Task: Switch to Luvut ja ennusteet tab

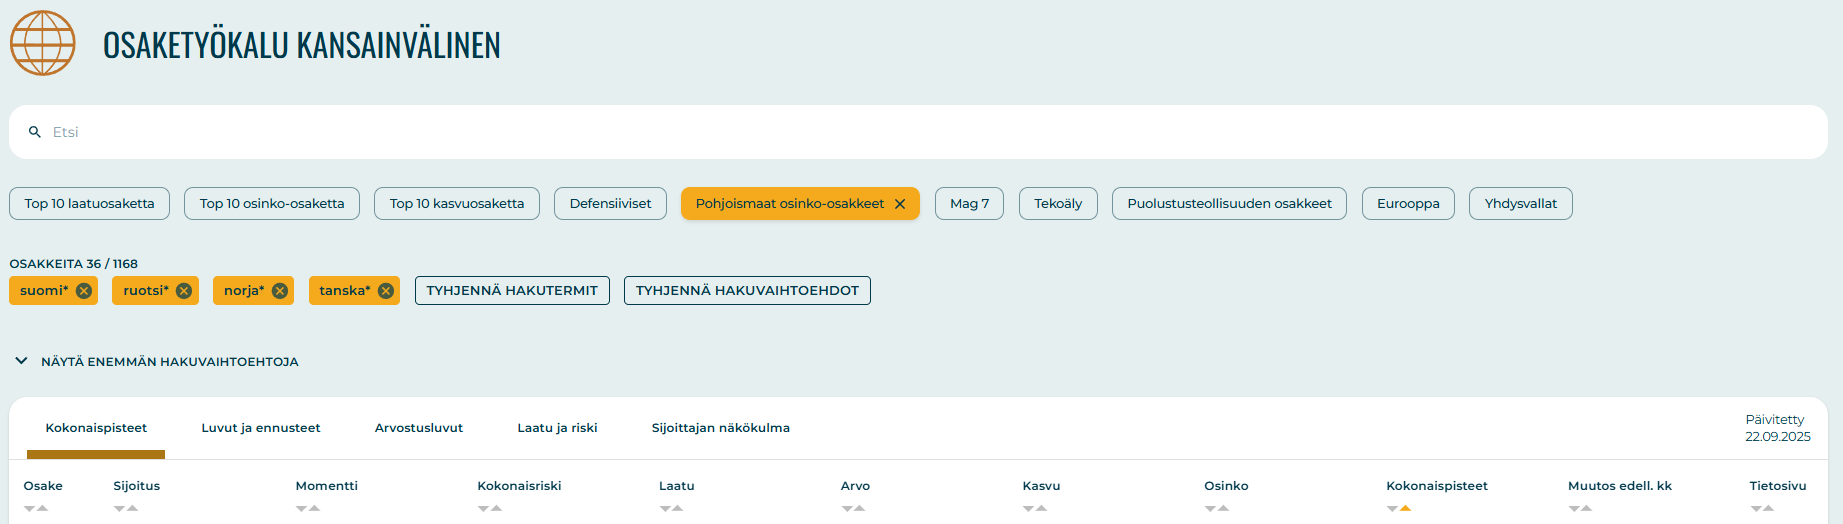Action: 261,428
